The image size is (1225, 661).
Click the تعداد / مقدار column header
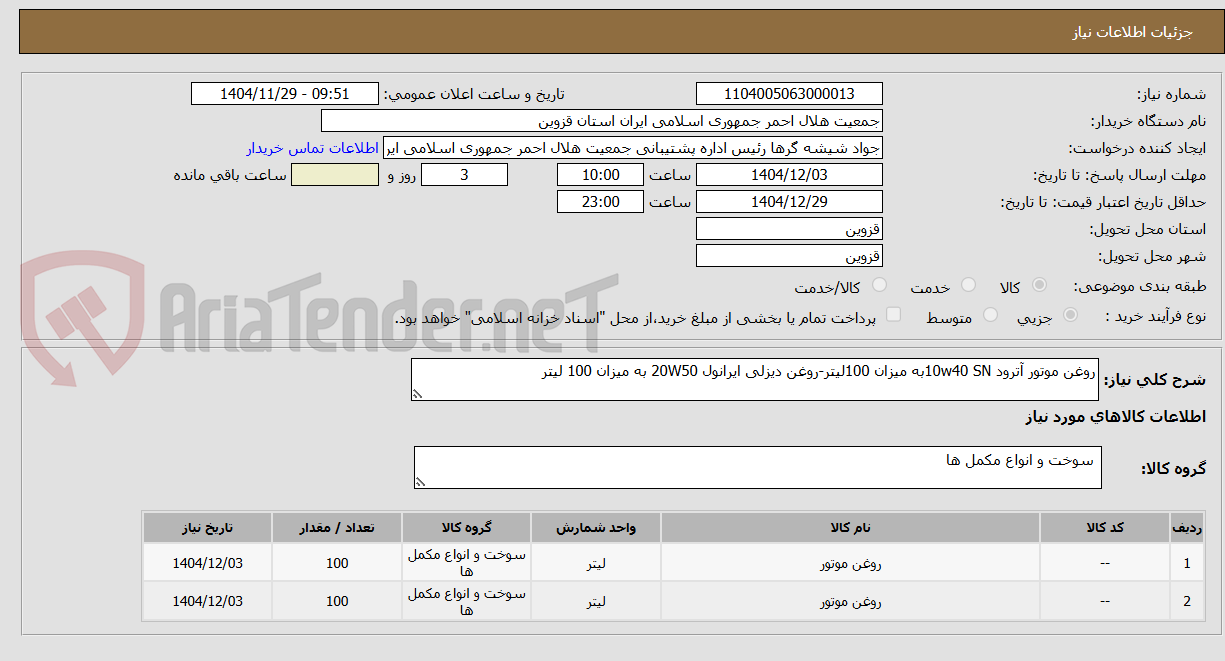tap(337, 527)
